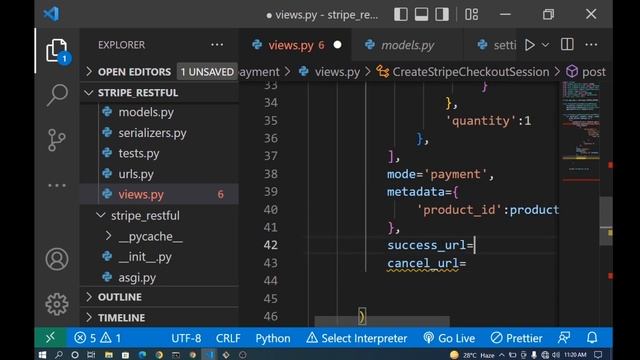Click the Prettier status item
Viewport: 640px width, 360px height.
click(516, 338)
